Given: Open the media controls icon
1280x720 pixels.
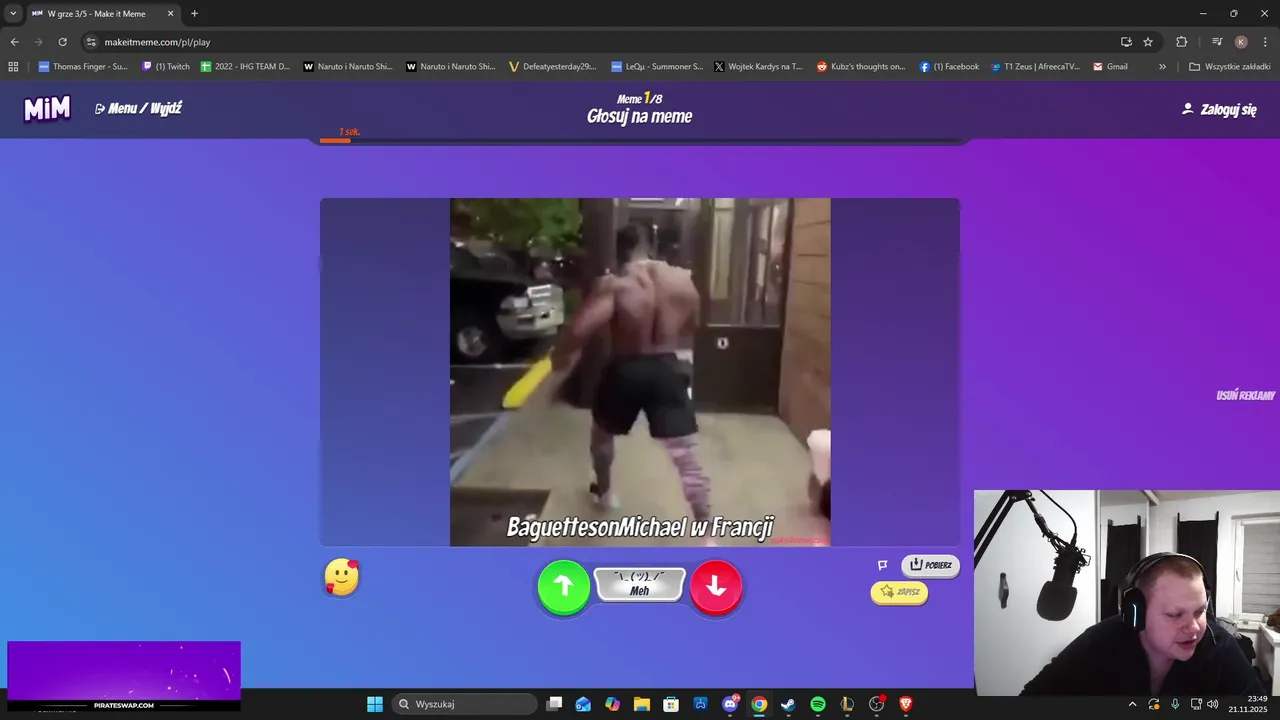Looking at the screenshot, I should [1217, 42].
